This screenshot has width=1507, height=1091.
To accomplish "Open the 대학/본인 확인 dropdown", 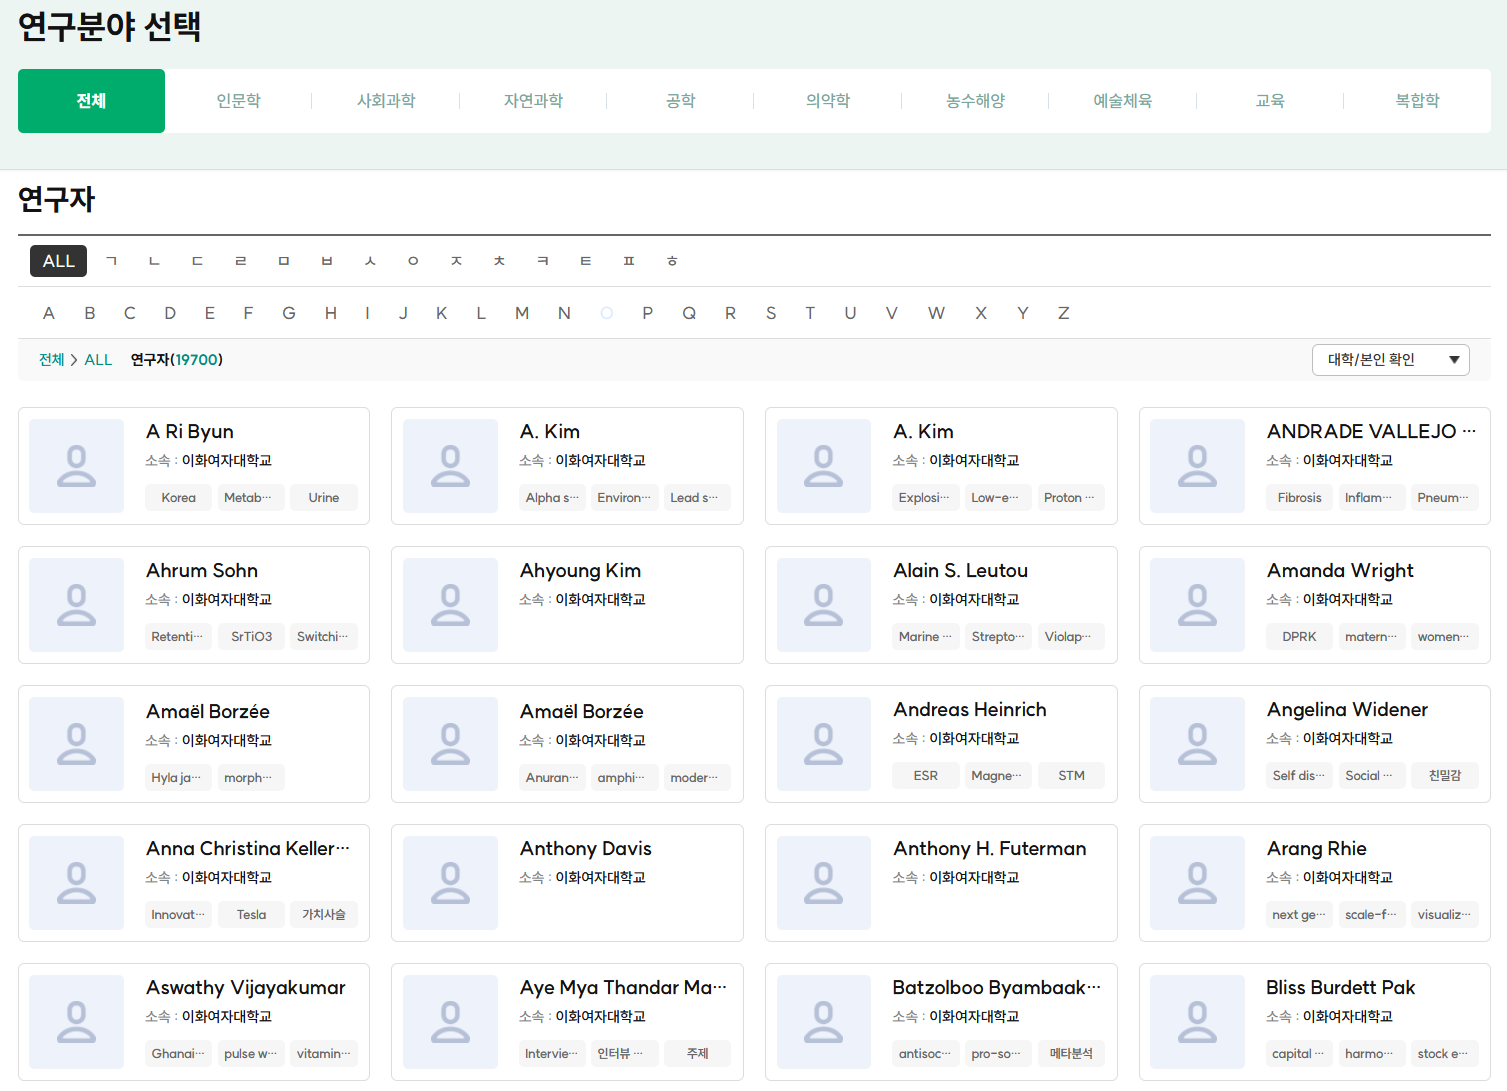I will 1390,360.
